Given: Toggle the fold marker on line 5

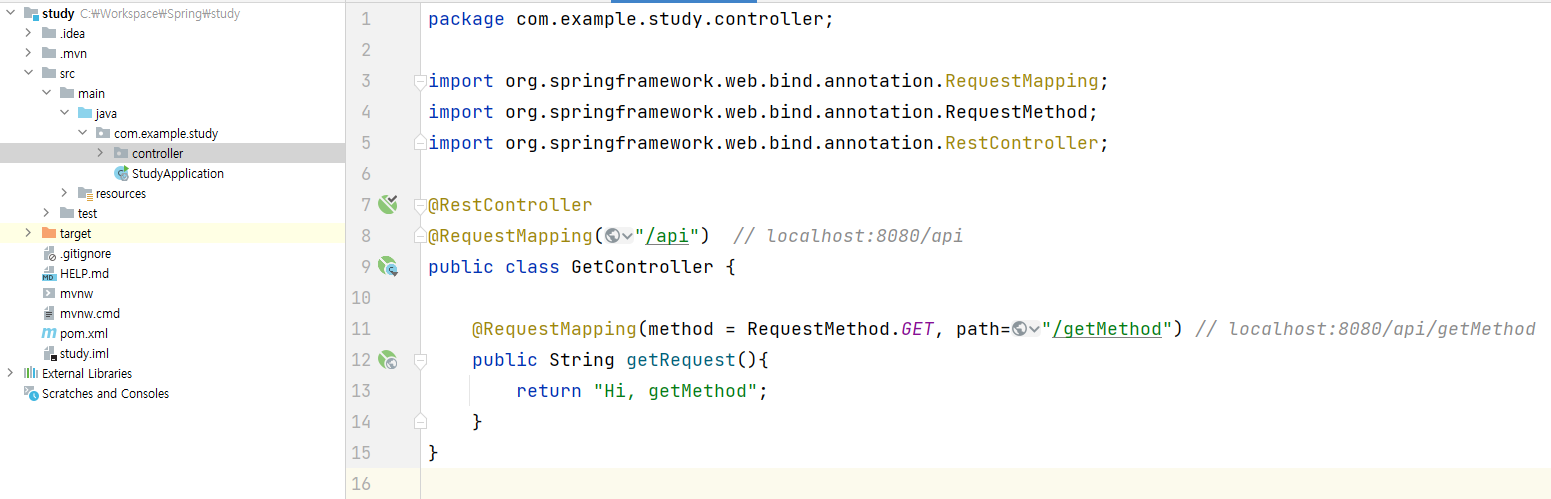Looking at the screenshot, I should click(x=420, y=143).
